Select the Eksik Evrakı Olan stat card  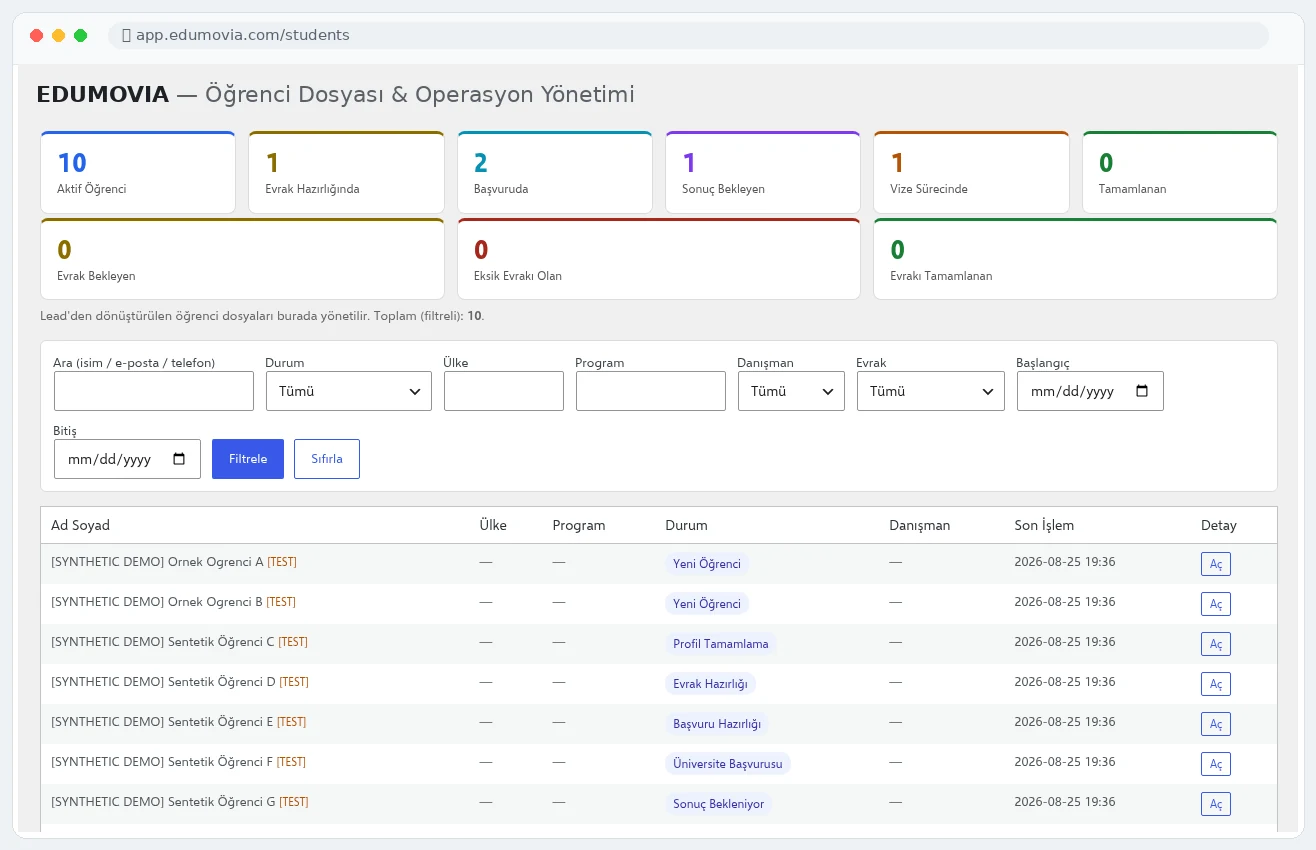659,259
